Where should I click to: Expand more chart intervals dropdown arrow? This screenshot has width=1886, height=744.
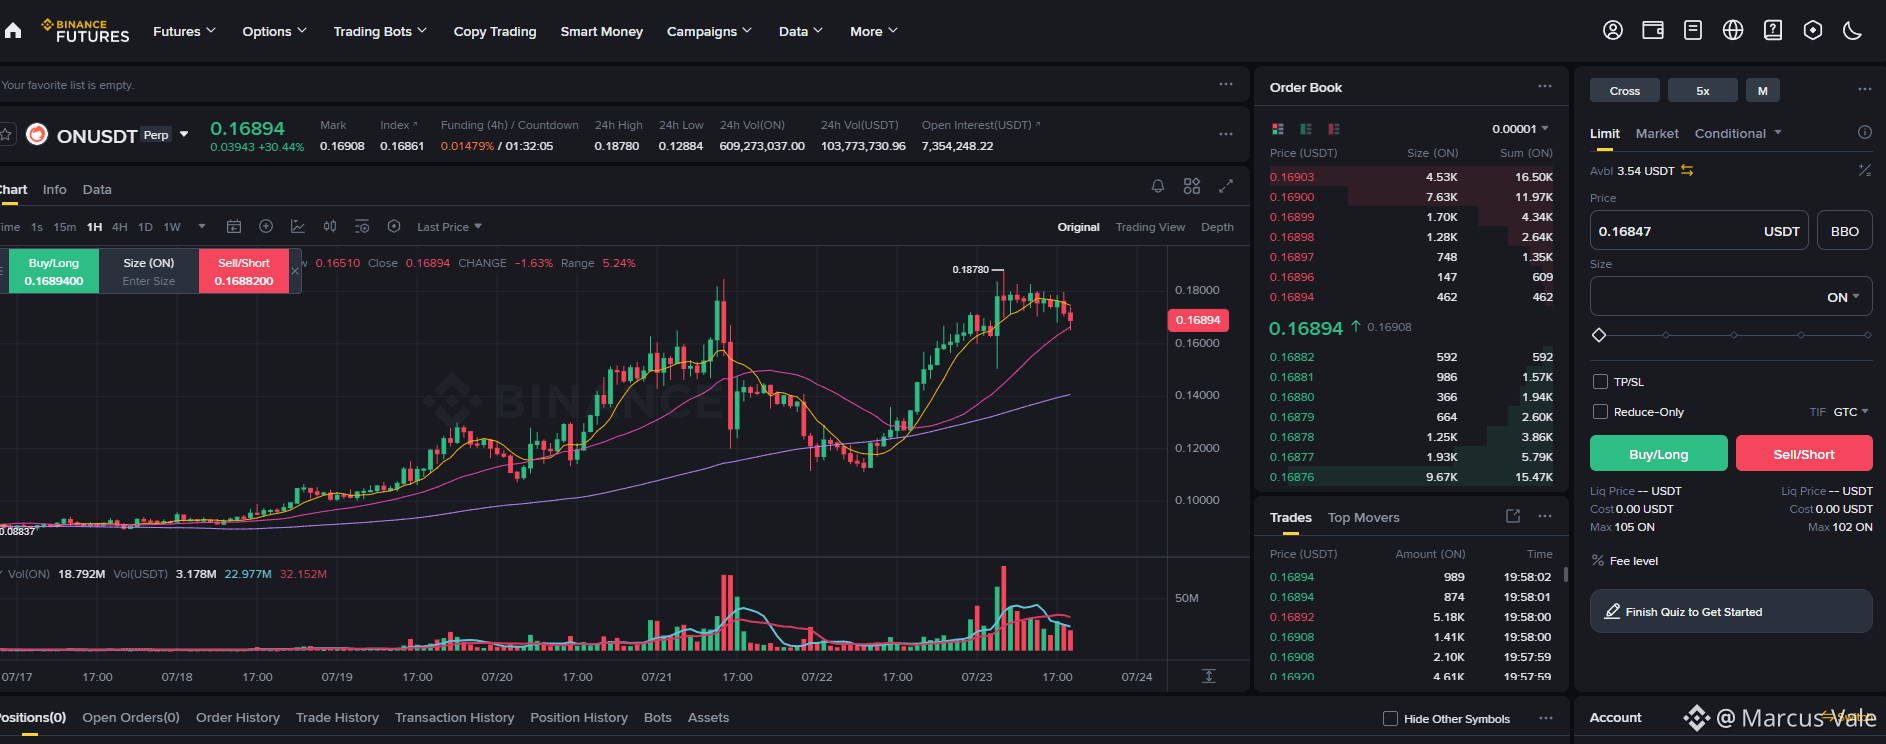(x=202, y=227)
